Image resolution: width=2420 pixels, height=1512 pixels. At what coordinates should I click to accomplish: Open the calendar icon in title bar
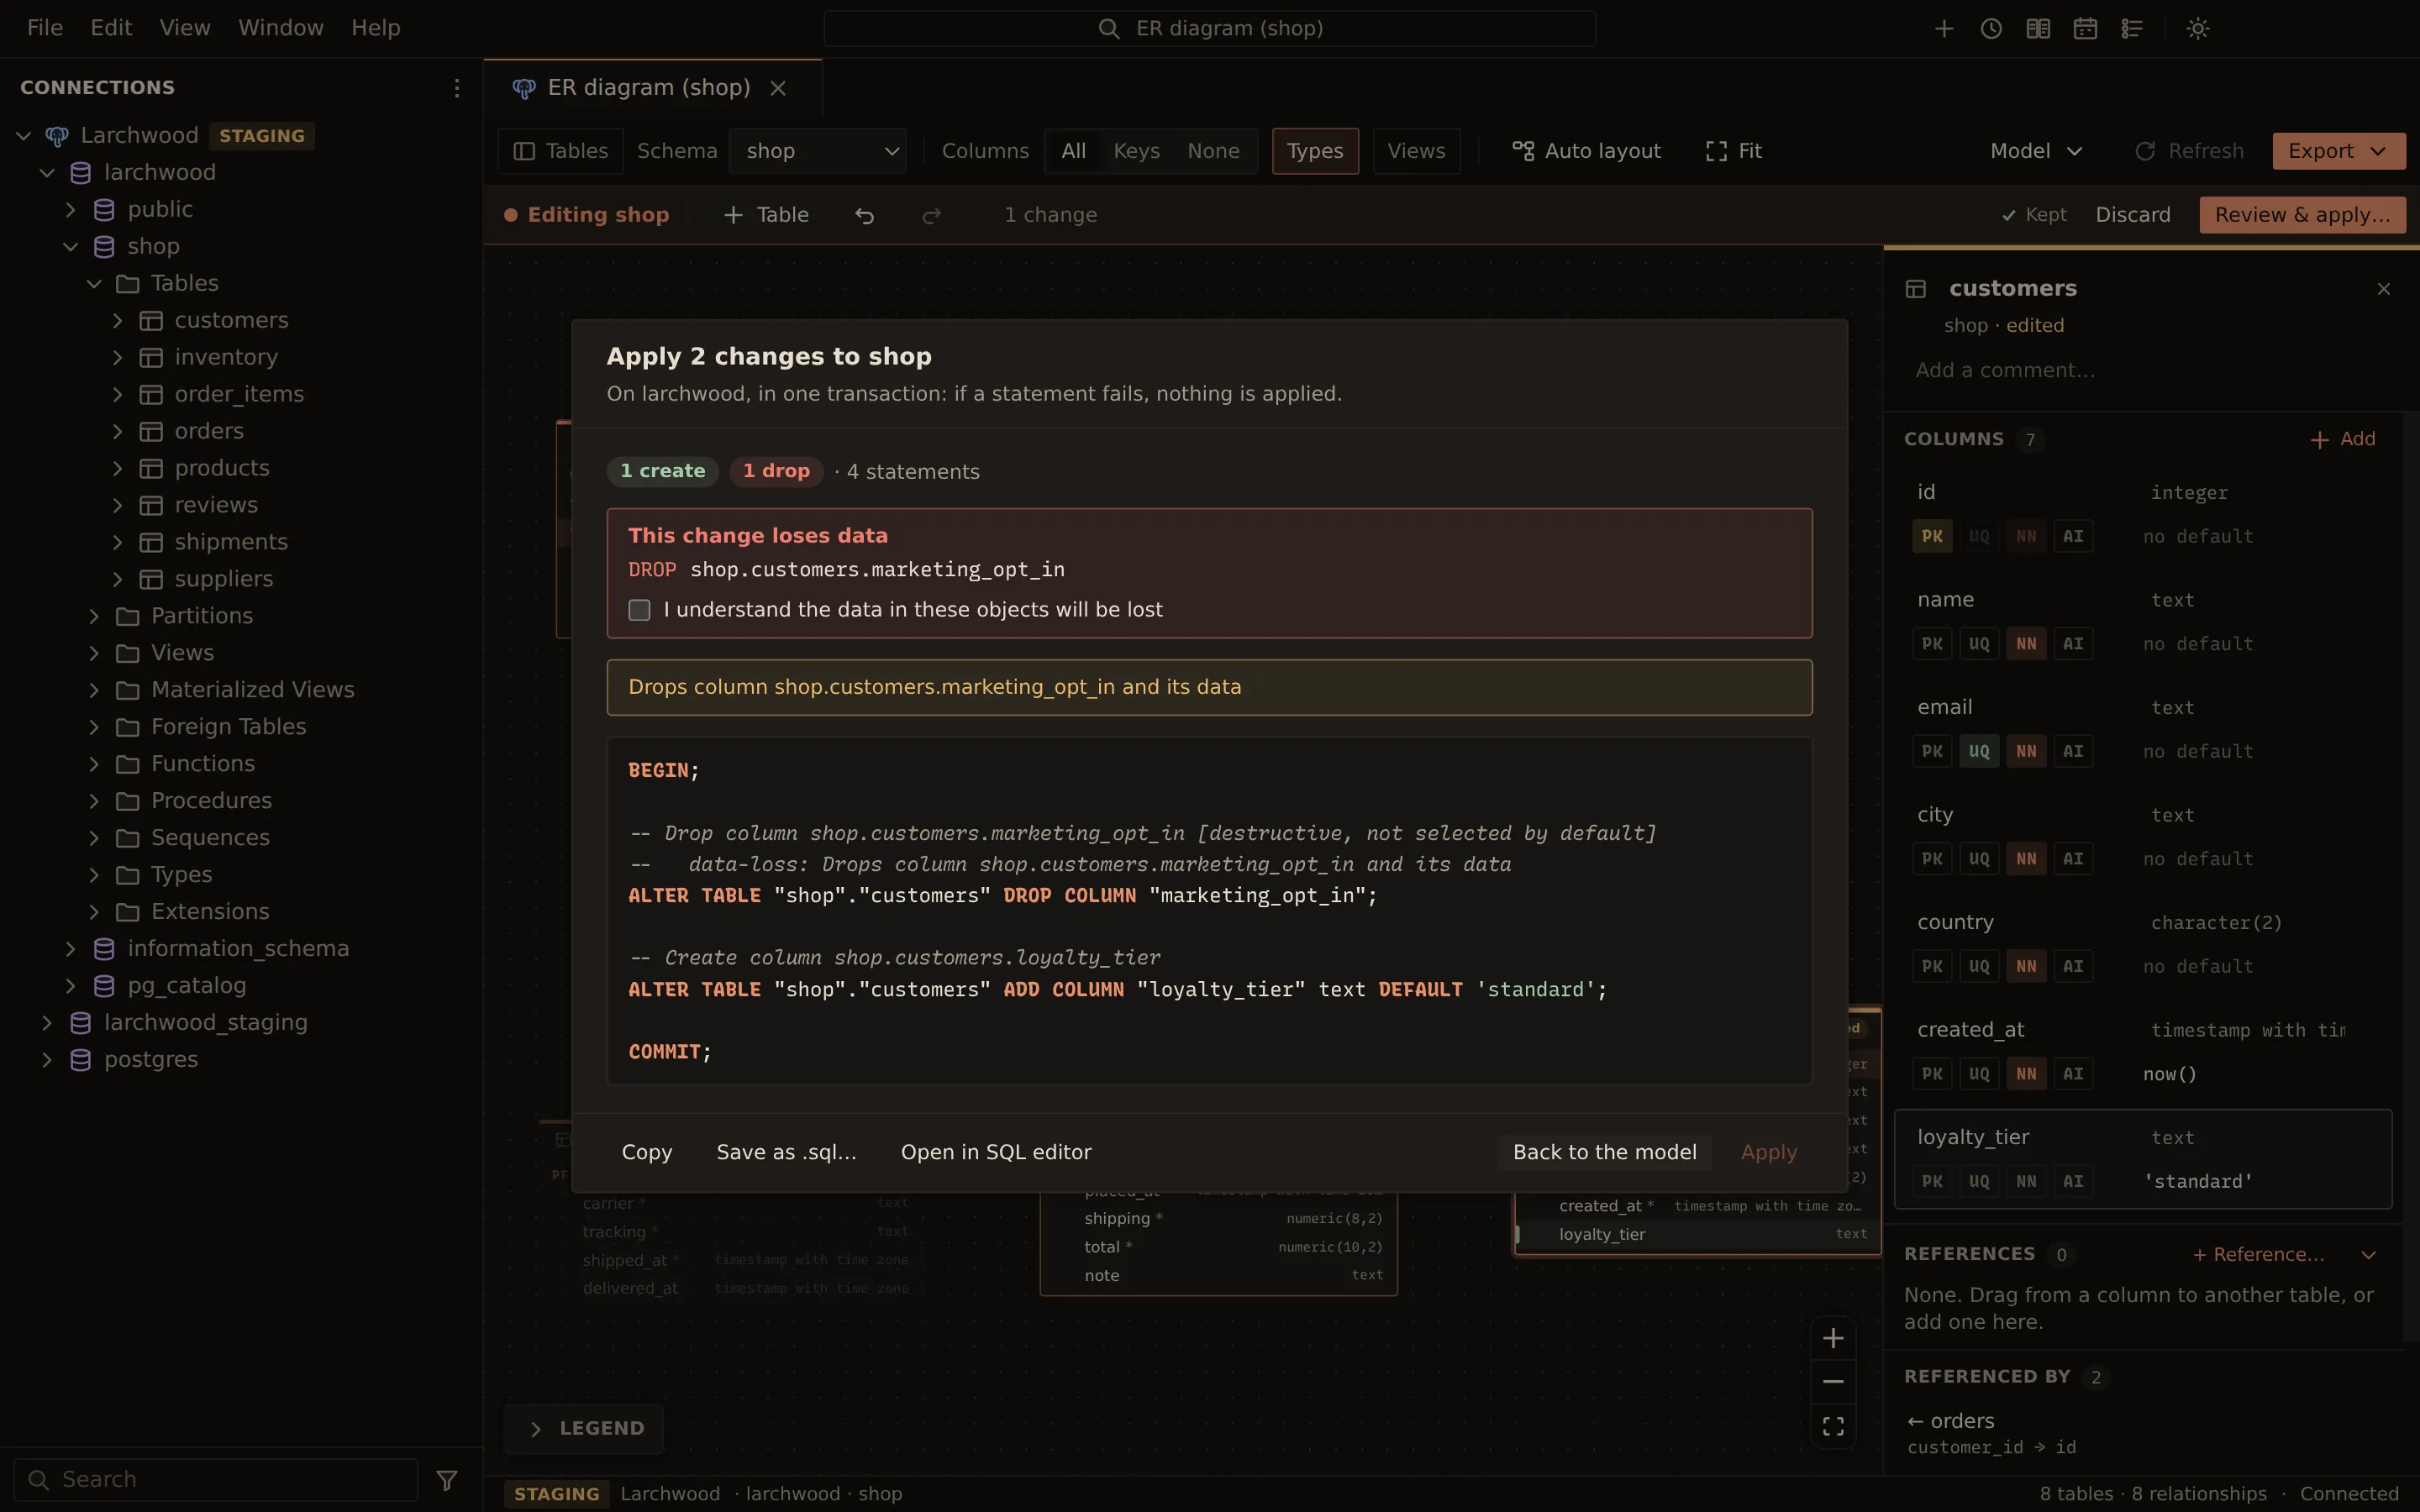coord(2085,29)
